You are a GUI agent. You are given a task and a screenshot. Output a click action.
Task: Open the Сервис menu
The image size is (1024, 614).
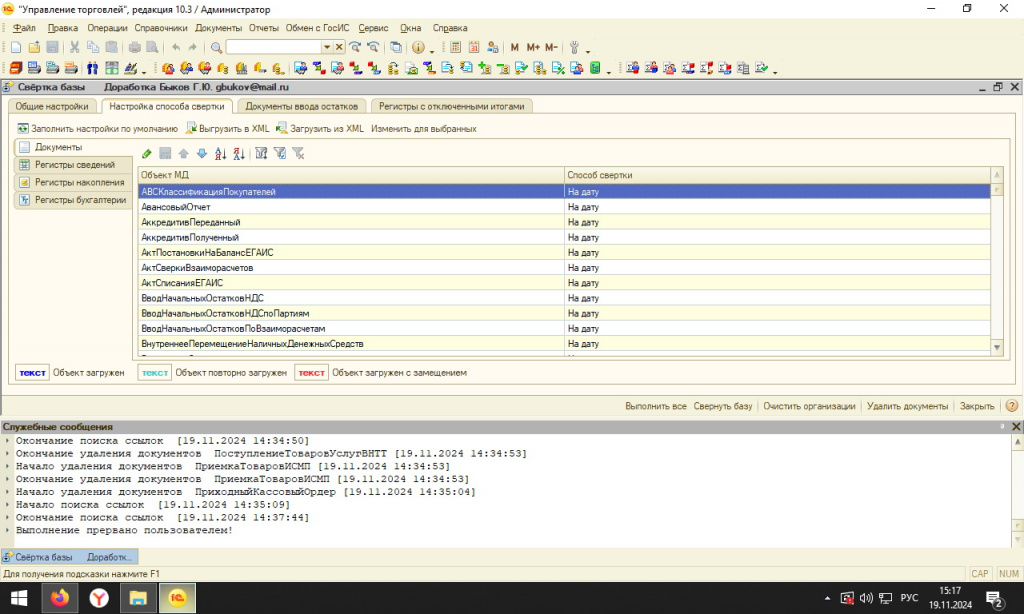point(373,28)
